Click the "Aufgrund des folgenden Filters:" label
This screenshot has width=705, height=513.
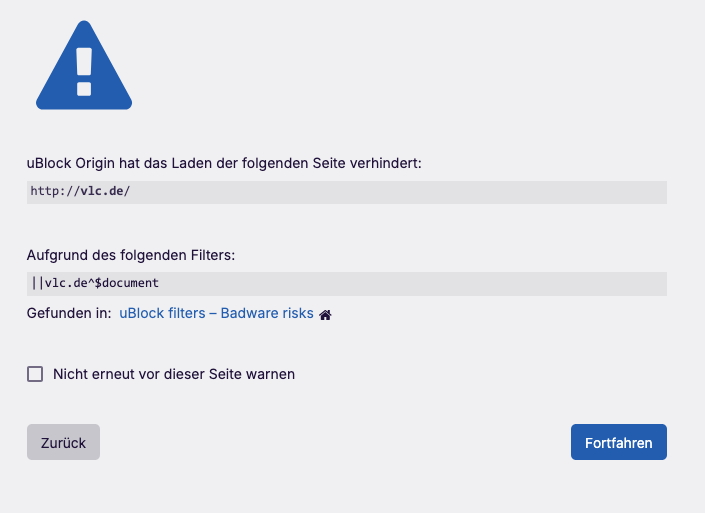click(130, 256)
